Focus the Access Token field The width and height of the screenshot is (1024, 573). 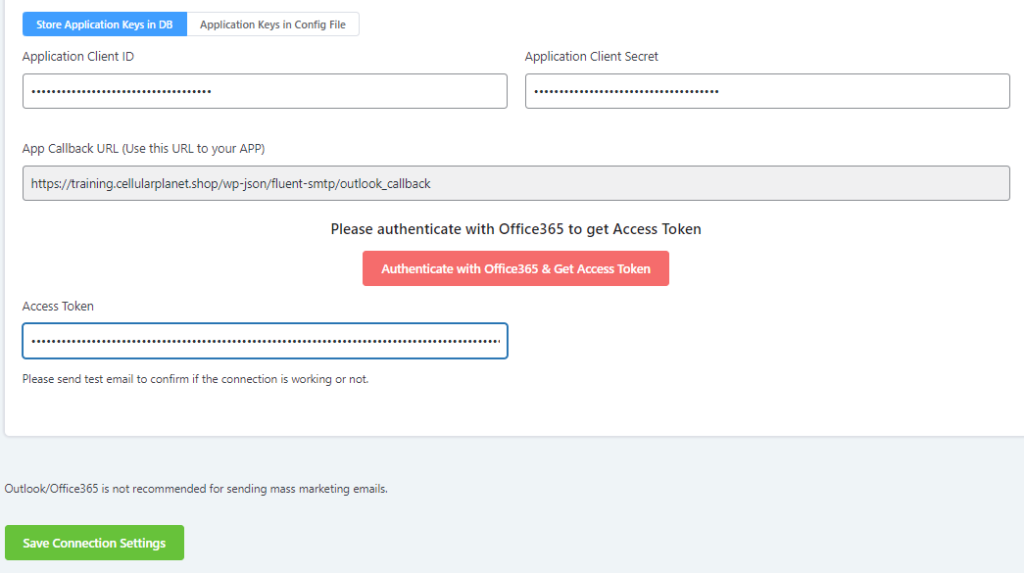264,340
